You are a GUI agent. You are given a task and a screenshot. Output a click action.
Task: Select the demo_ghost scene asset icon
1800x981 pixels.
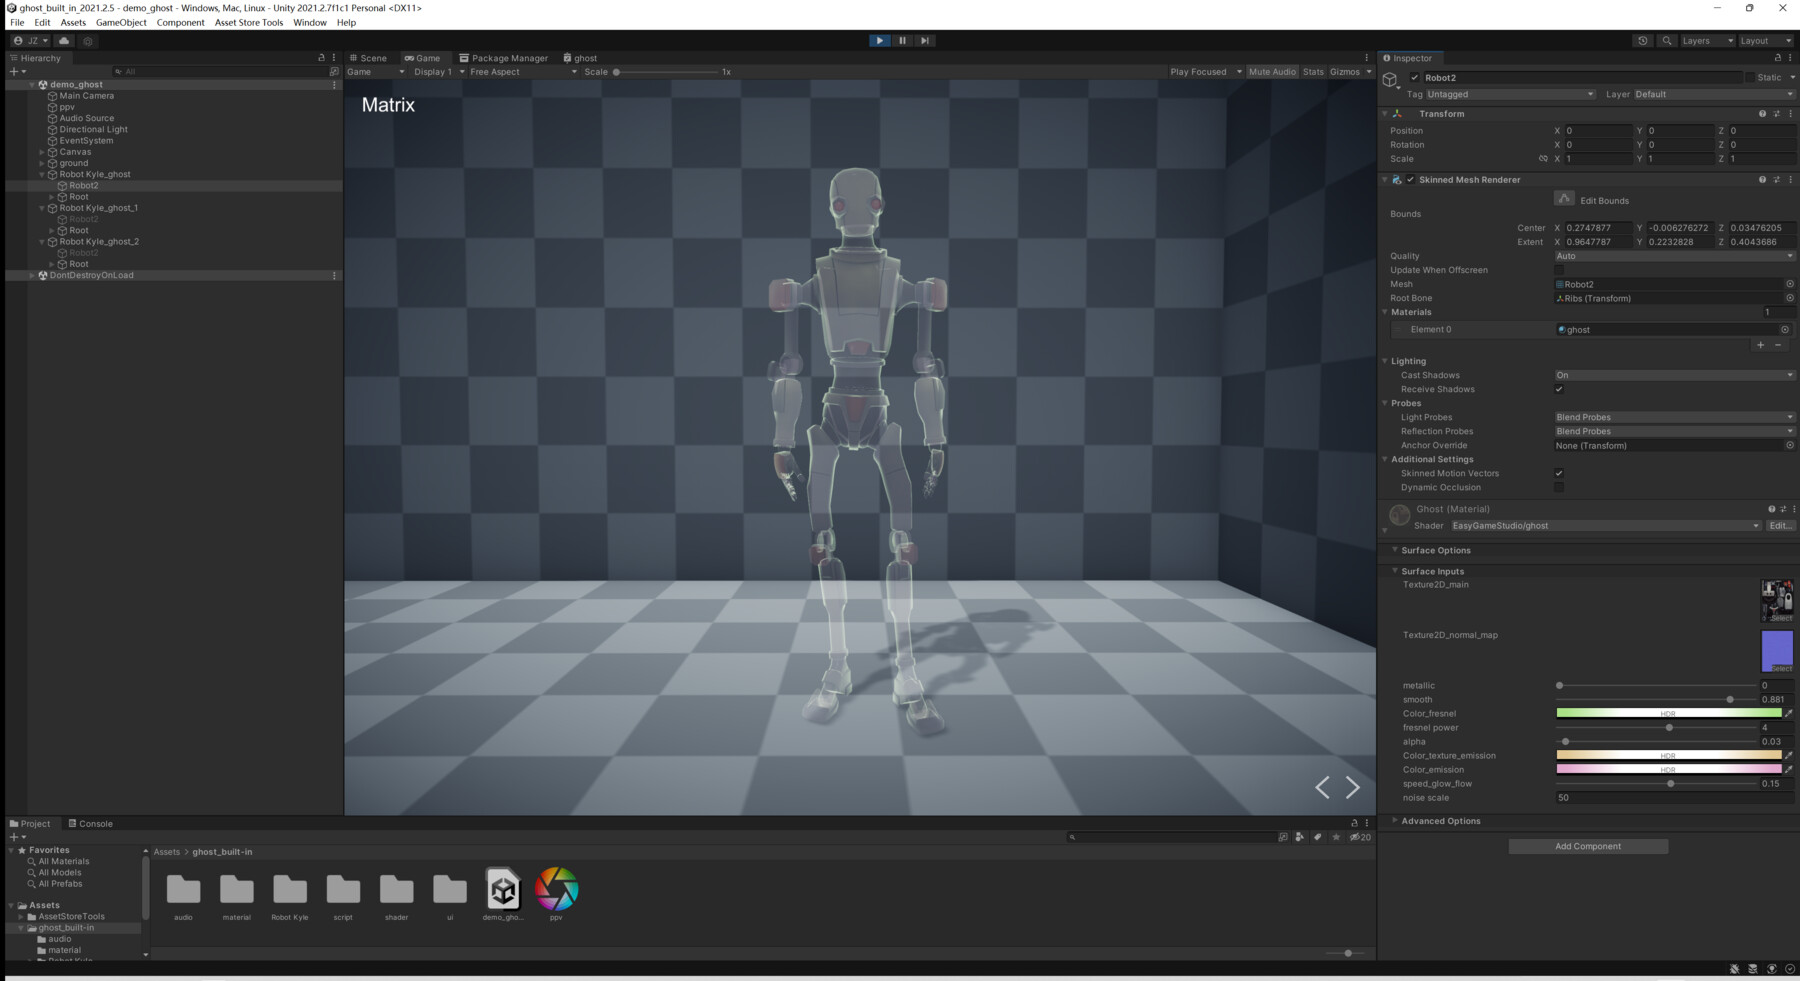pyautogui.click(x=503, y=890)
